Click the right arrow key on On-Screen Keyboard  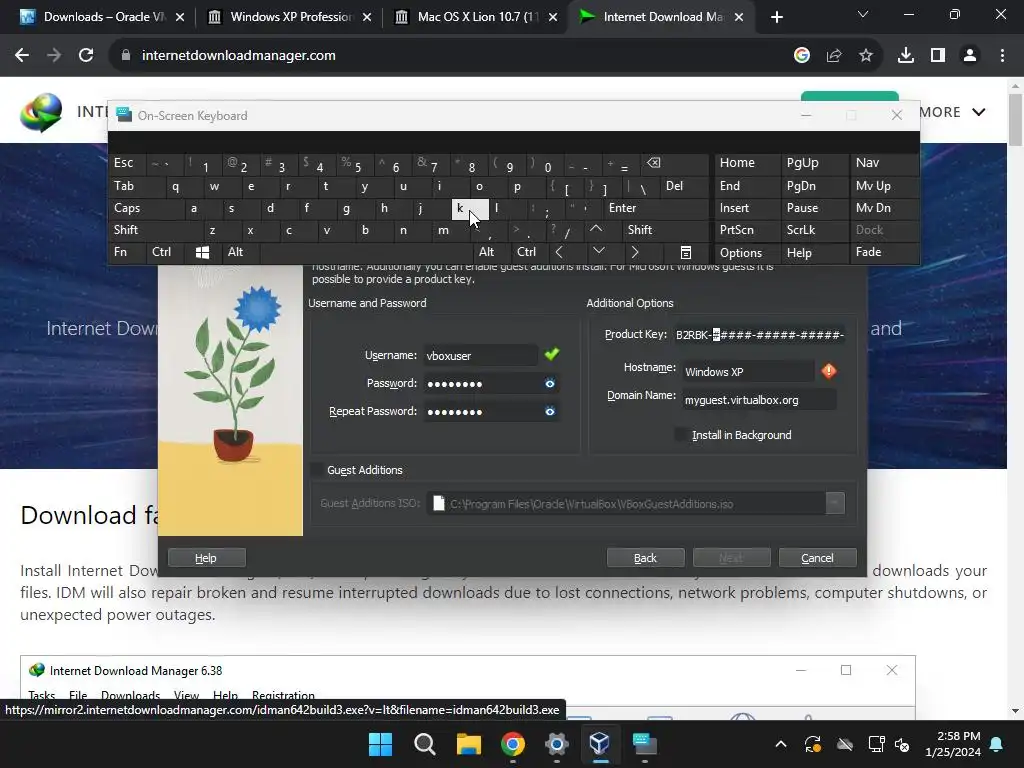pyautogui.click(x=635, y=252)
